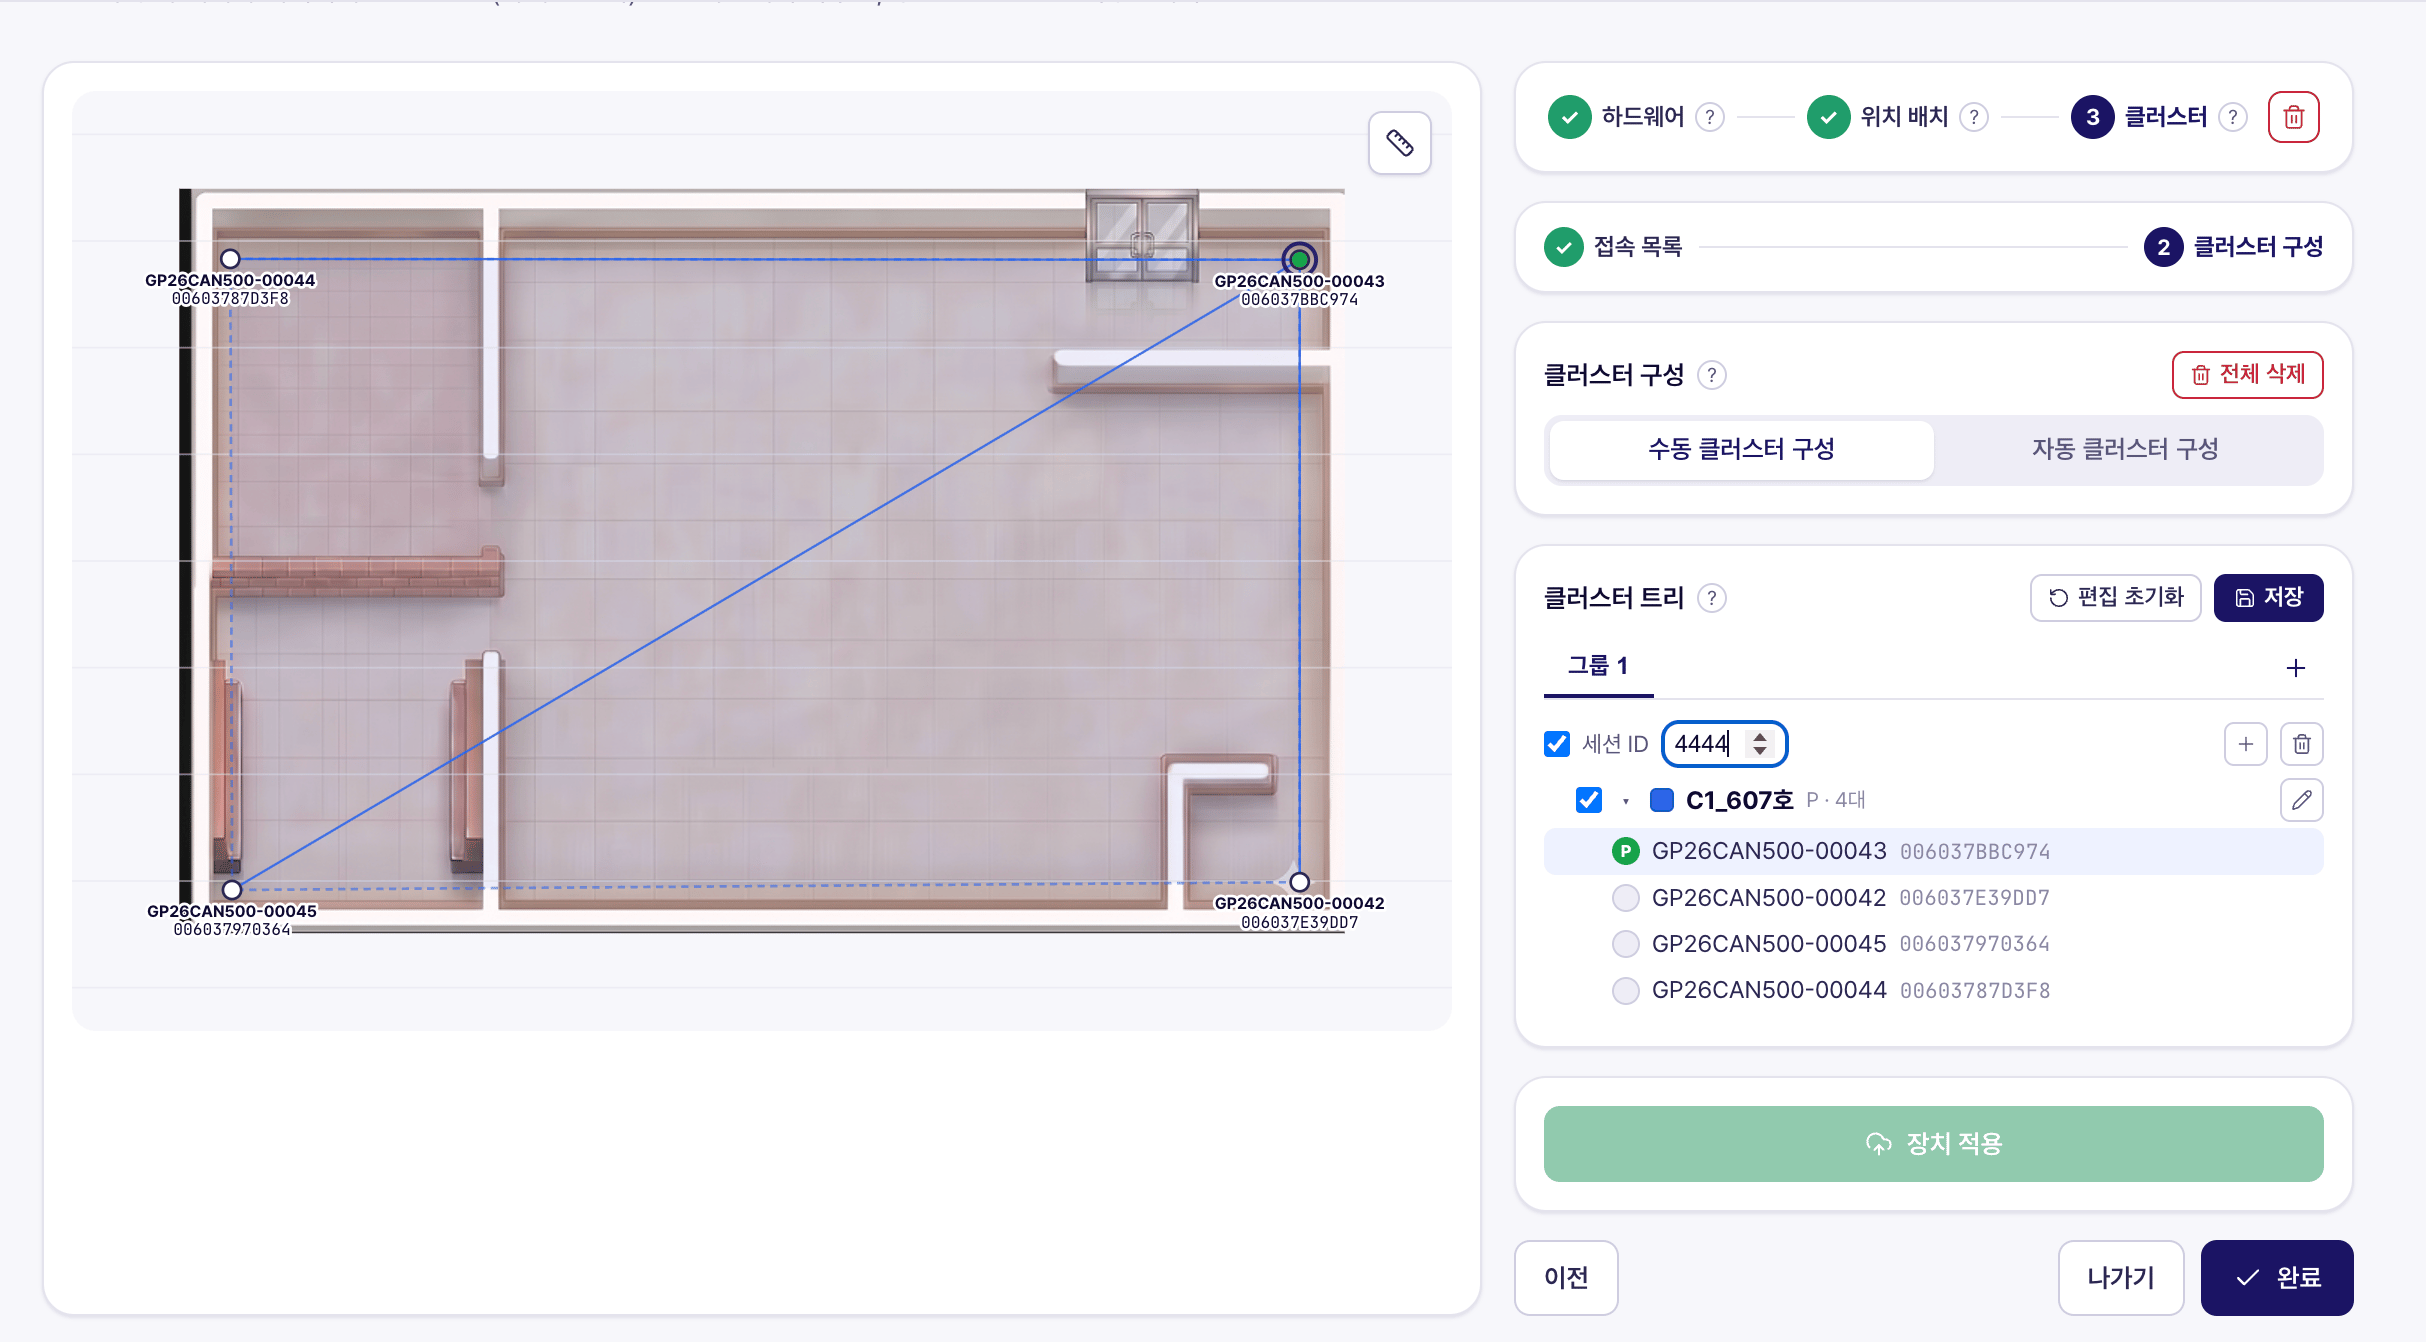Click the red trash icon beside 클러스터 step

(x=2293, y=117)
